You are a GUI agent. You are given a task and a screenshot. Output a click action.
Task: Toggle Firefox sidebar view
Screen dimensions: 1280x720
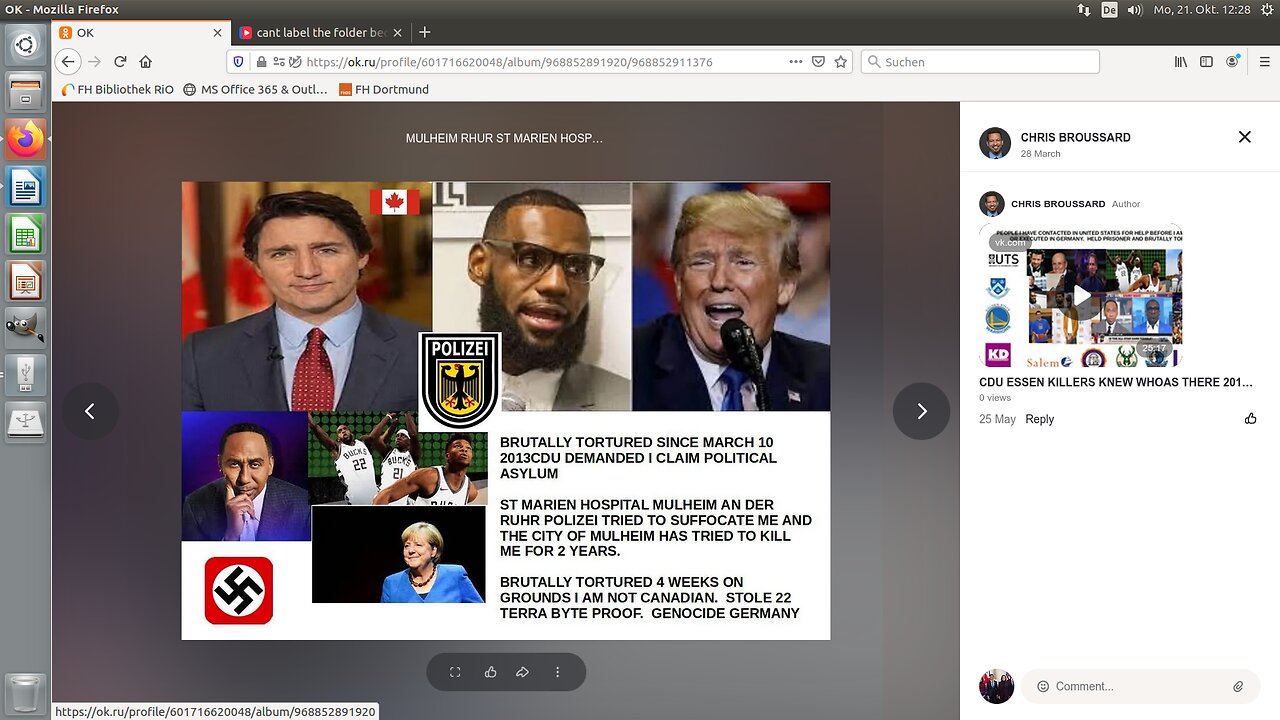[1206, 61]
